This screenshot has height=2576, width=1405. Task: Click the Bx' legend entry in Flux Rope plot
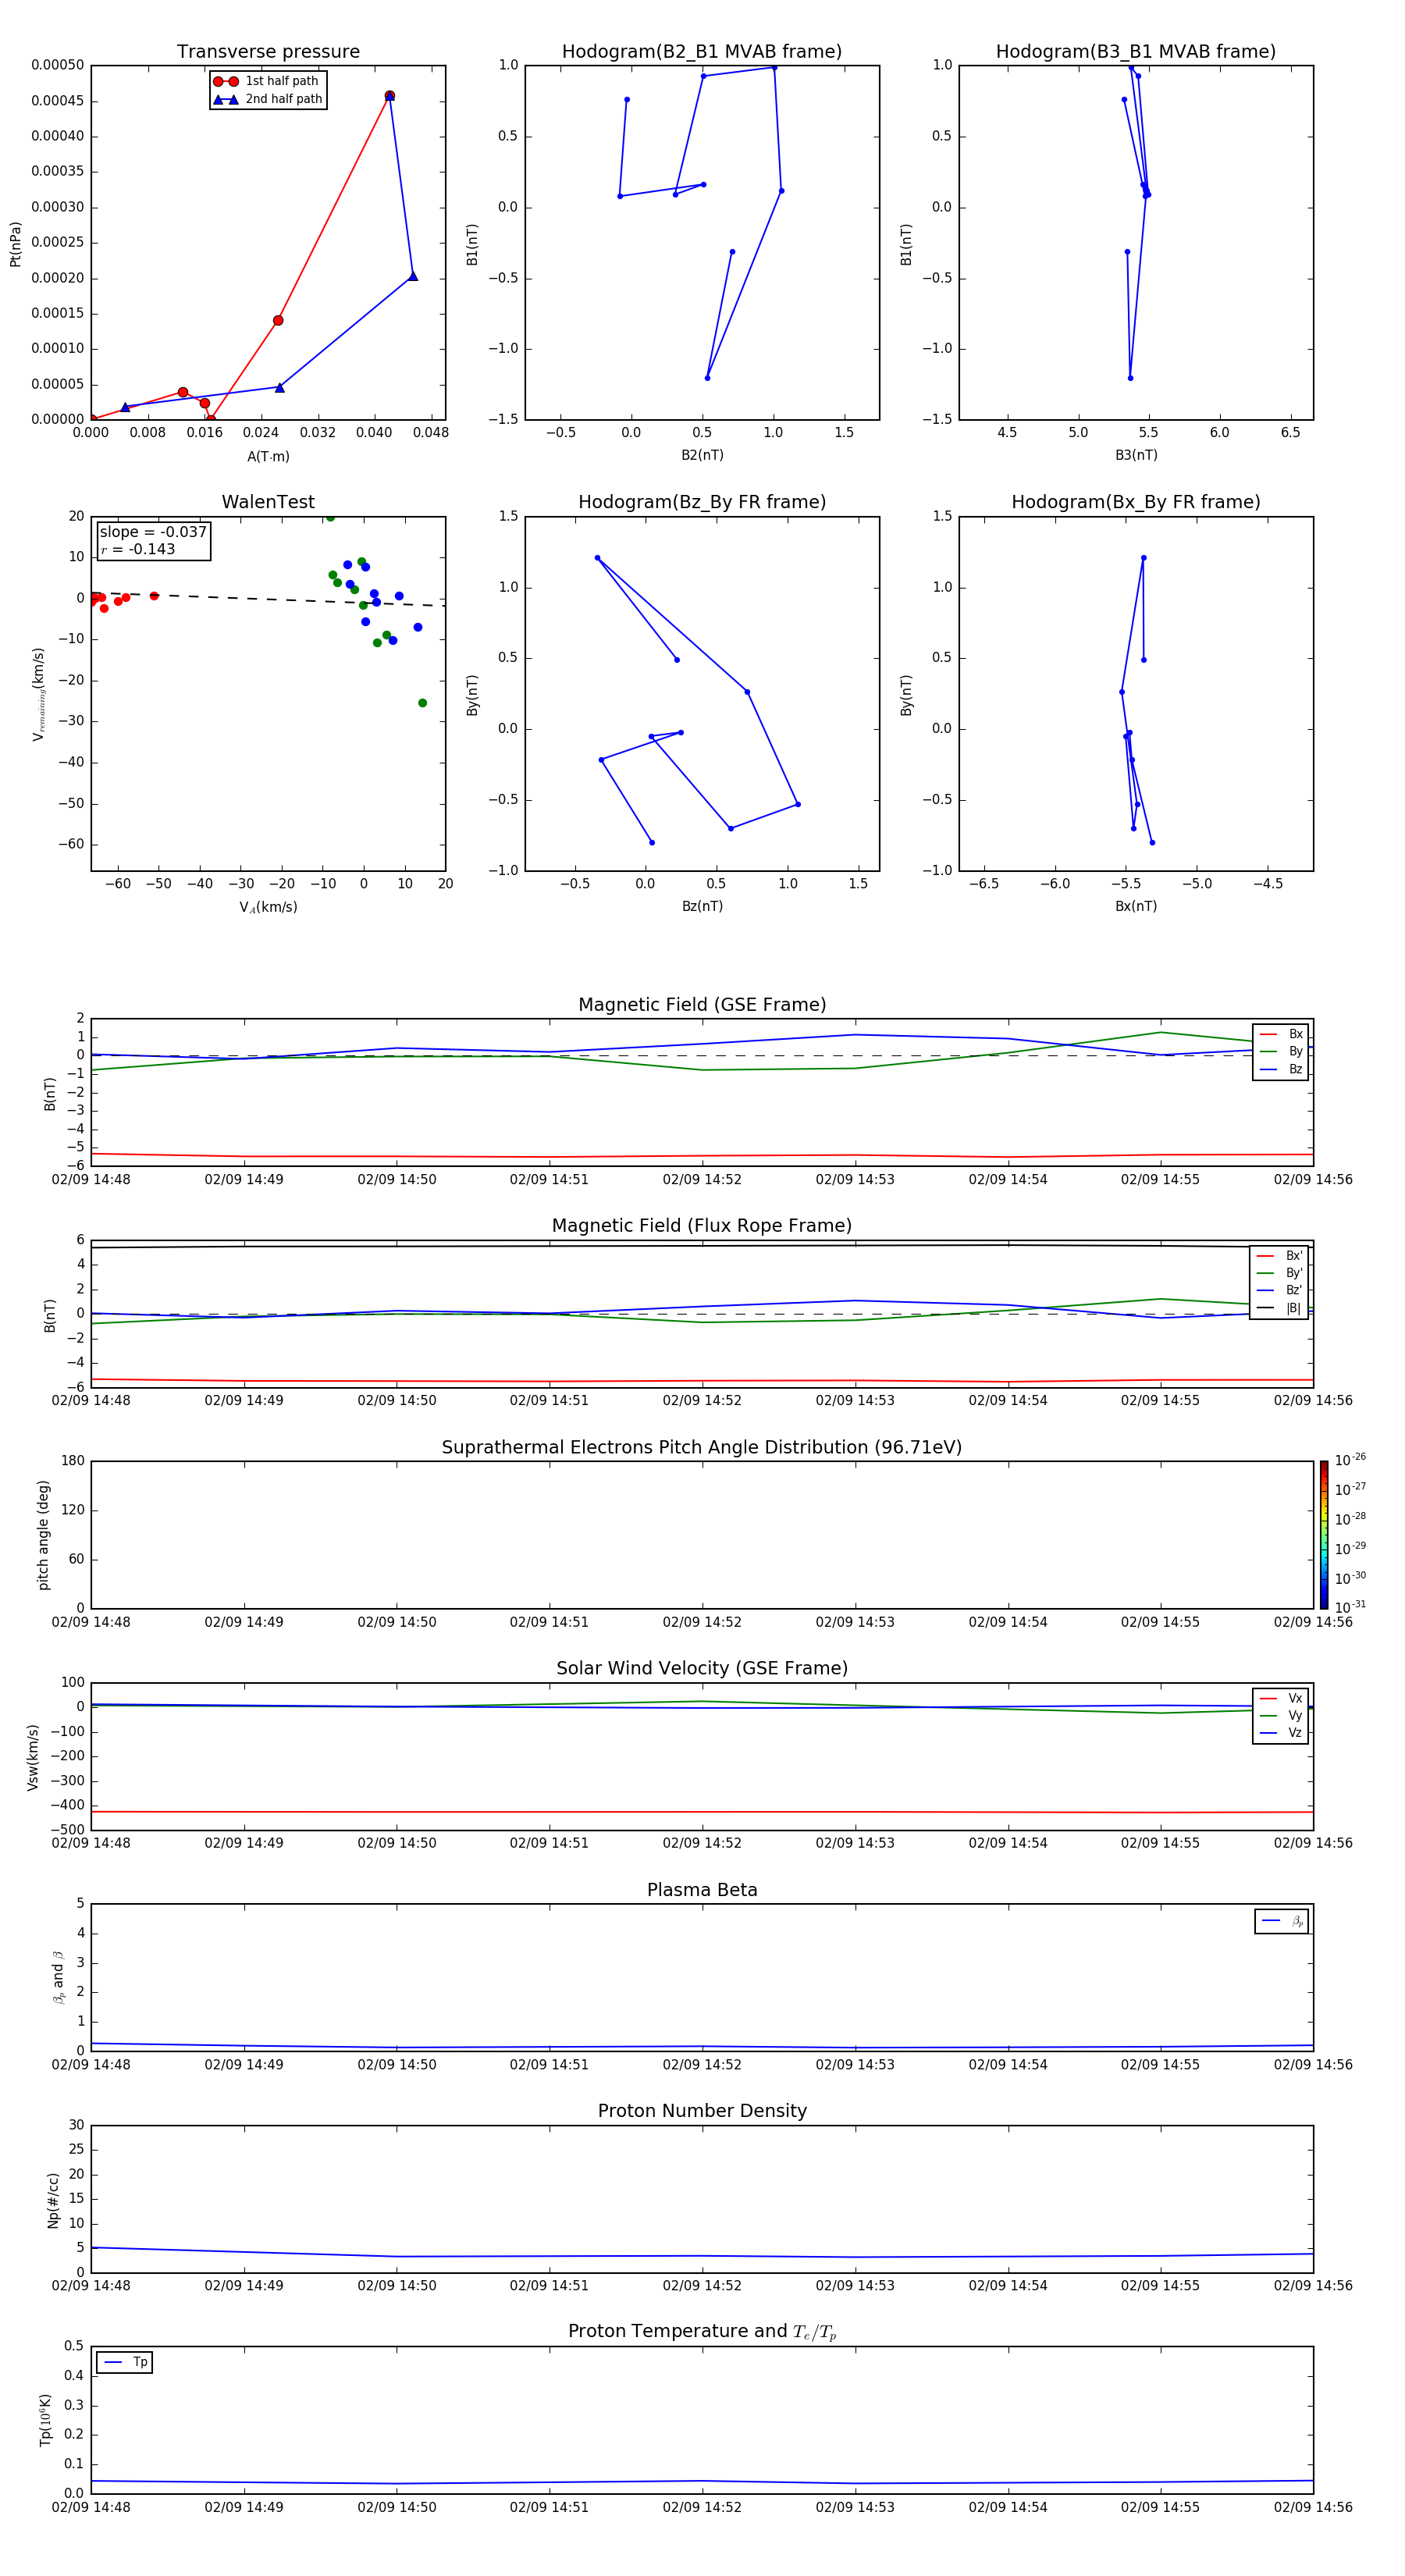(1279, 1256)
